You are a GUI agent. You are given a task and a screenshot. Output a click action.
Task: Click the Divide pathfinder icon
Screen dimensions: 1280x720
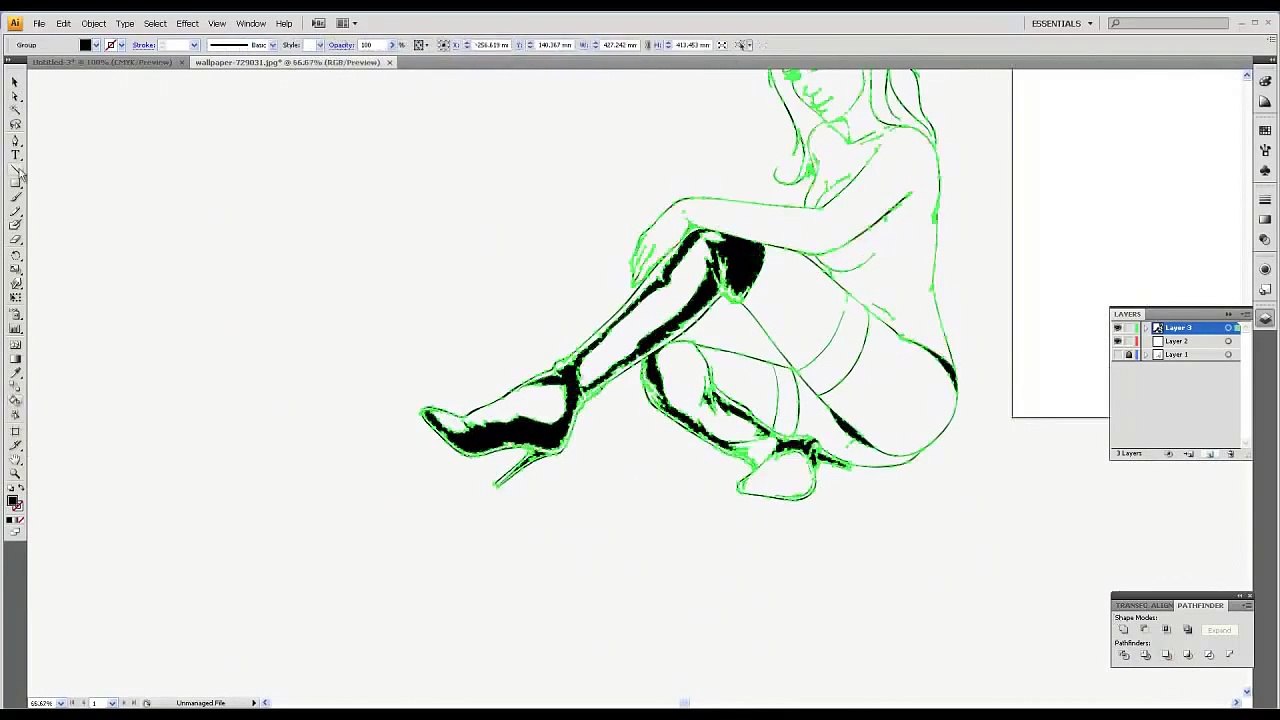[x=1124, y=655]
